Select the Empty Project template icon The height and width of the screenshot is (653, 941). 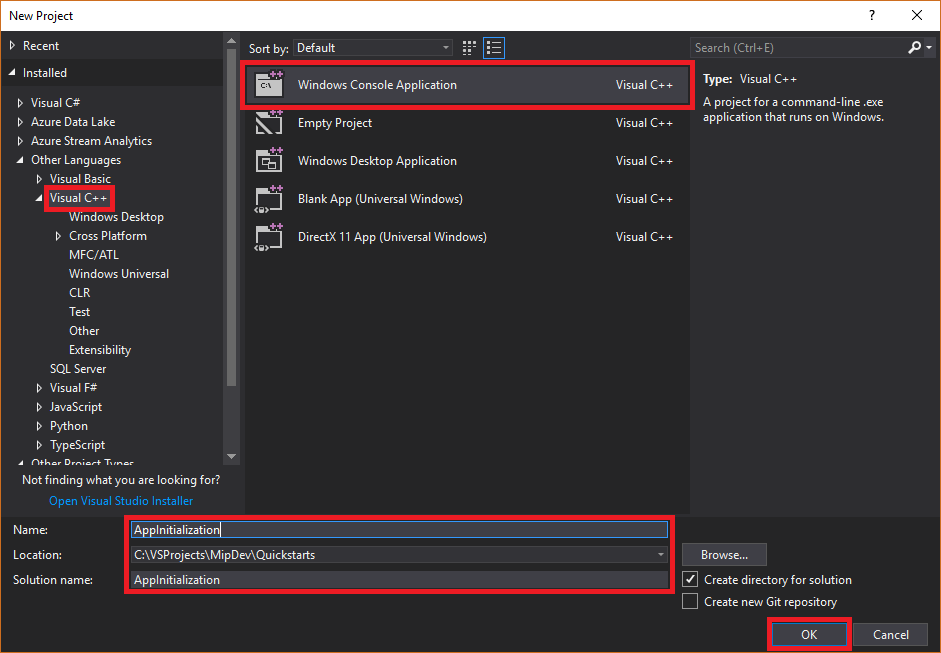click(x=269, y=122)
